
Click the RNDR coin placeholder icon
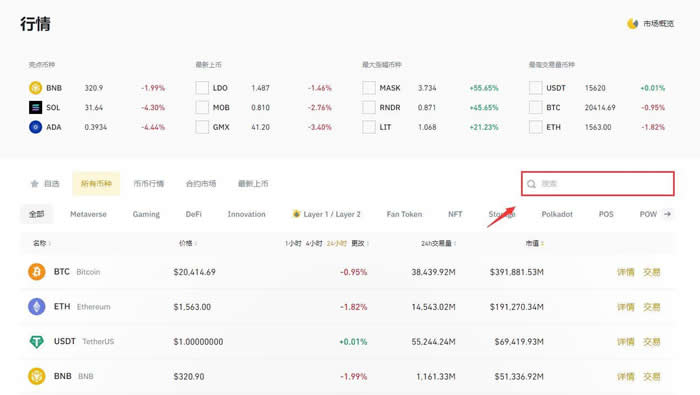[x=369, y=108]
